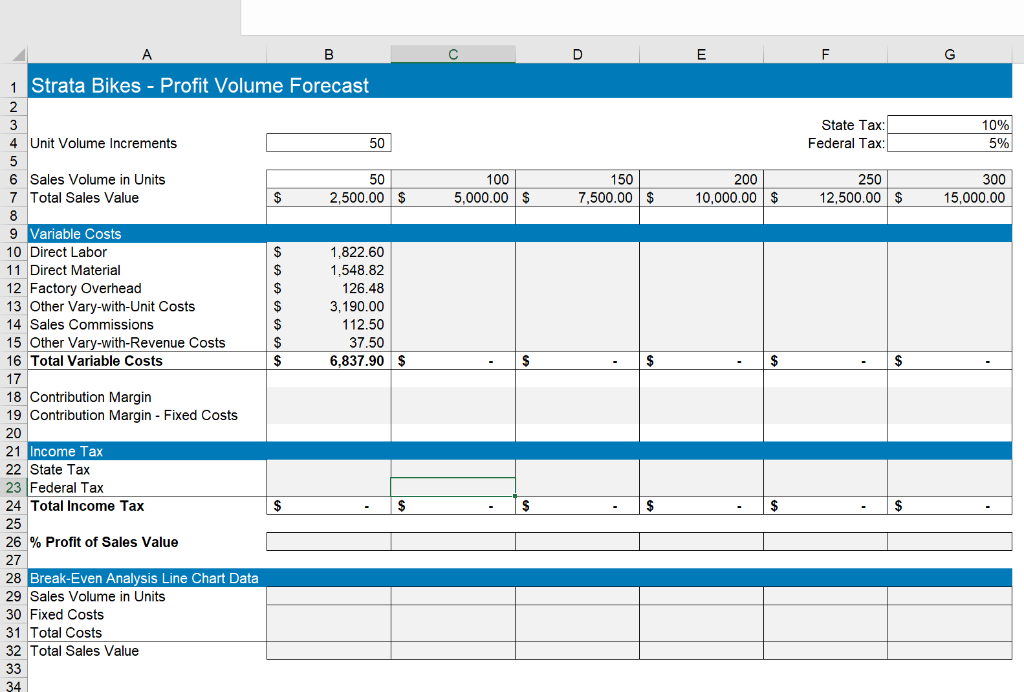Click the Direct Labor amount cell
The image size is (1024, 692).
pos(328,252)
